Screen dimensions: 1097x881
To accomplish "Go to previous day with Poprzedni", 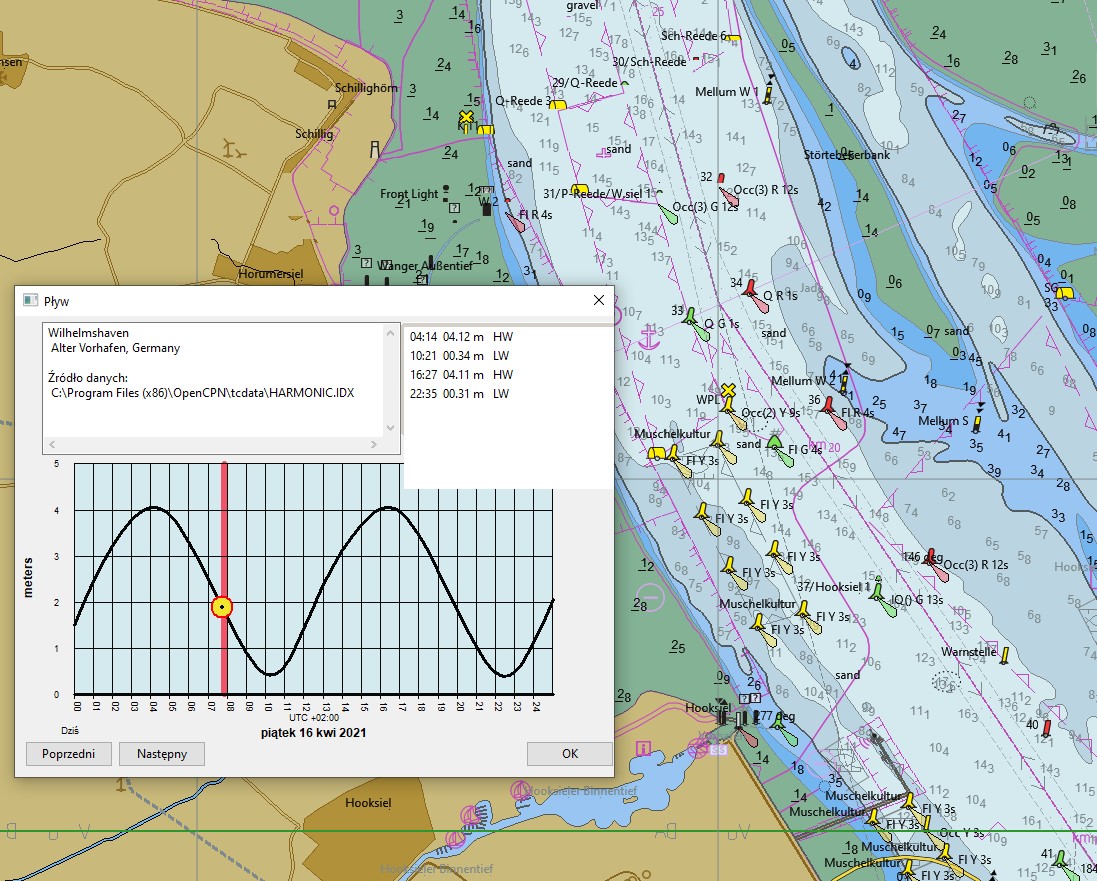I will 69,754.
